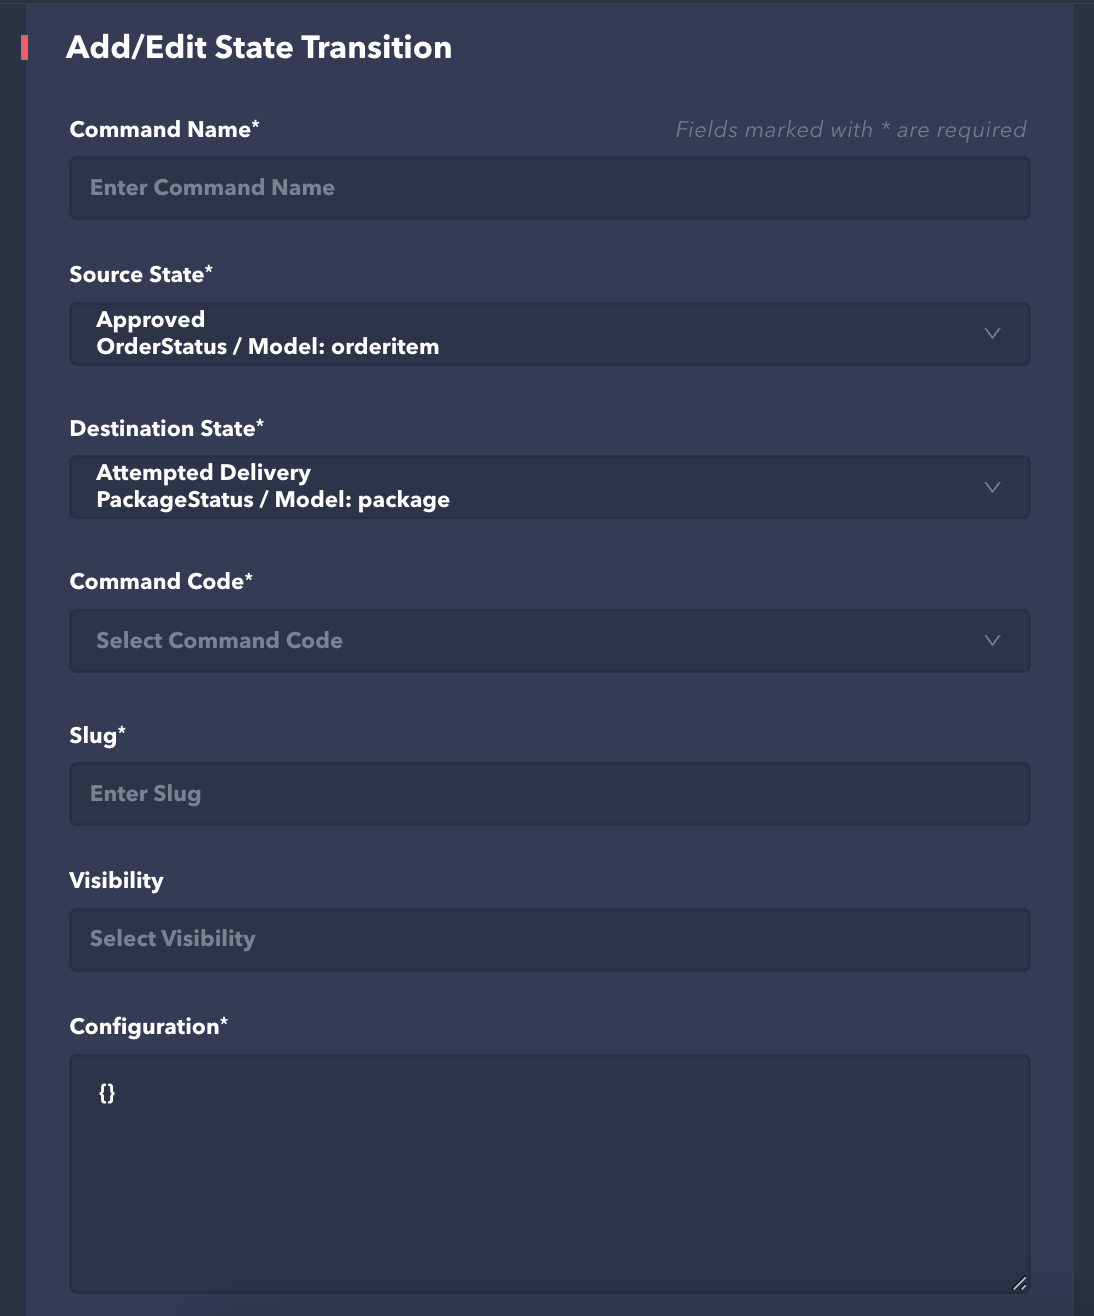1094x1316 pixels.
Task: Click the Destination State dropdown chevron arrow
Action: coord(992,487)
